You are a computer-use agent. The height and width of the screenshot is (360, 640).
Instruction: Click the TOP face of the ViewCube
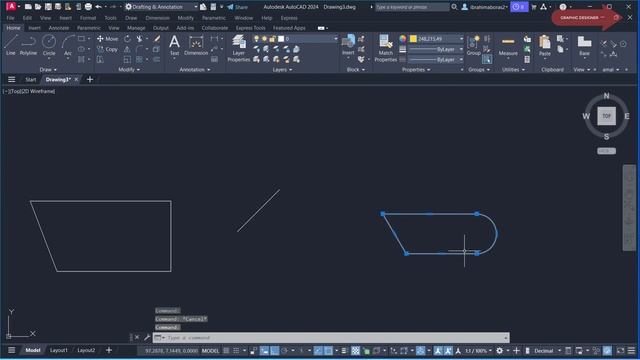coord(607,116)
